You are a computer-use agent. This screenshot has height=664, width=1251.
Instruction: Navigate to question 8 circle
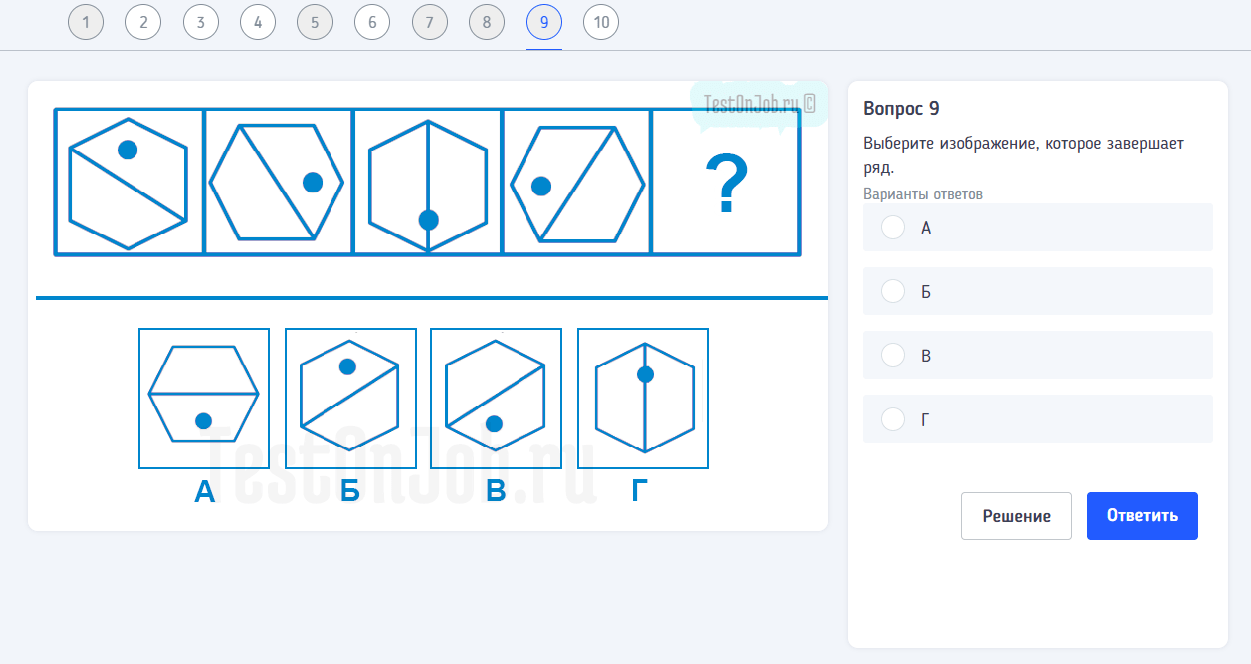[x=487, y=23]
